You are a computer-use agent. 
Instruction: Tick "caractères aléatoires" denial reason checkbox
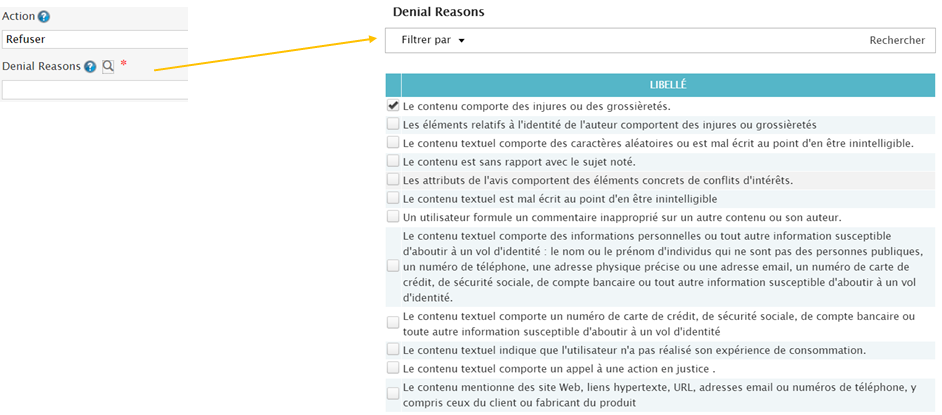click(393, 143)
